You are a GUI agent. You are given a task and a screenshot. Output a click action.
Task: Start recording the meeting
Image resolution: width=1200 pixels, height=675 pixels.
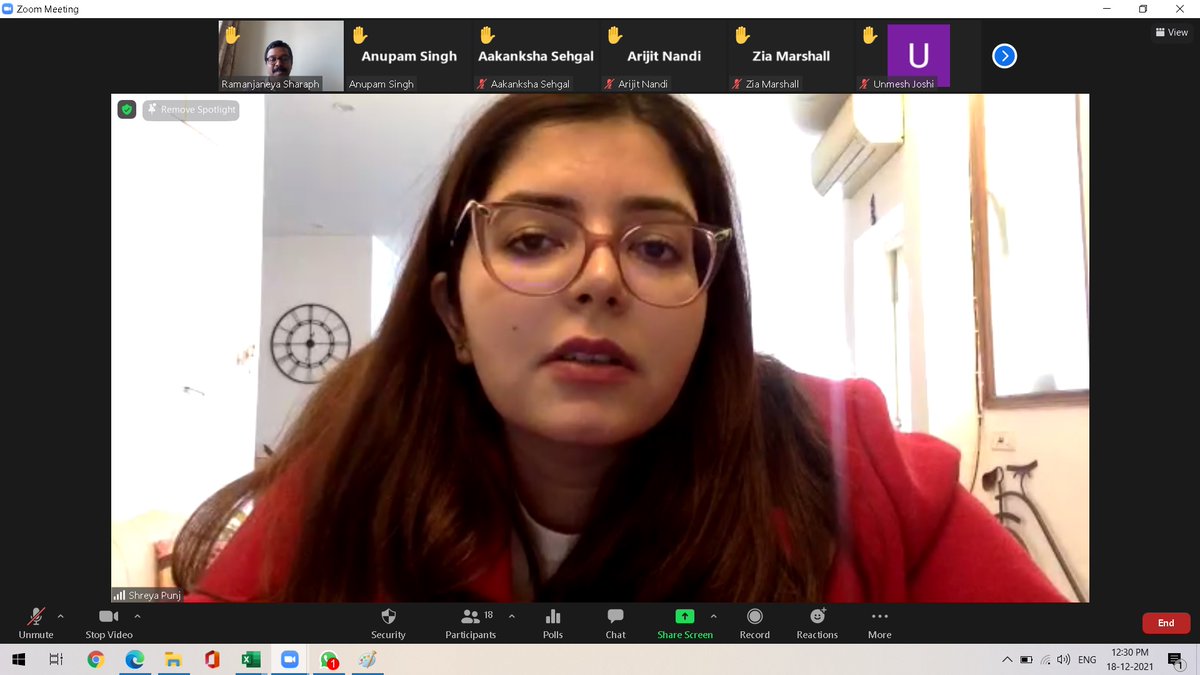click(x=755, y=623)
